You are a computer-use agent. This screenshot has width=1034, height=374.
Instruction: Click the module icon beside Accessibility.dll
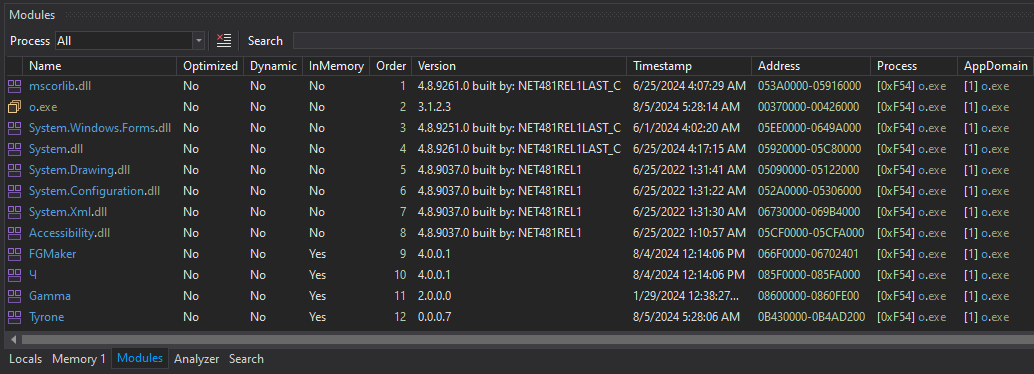15,233
